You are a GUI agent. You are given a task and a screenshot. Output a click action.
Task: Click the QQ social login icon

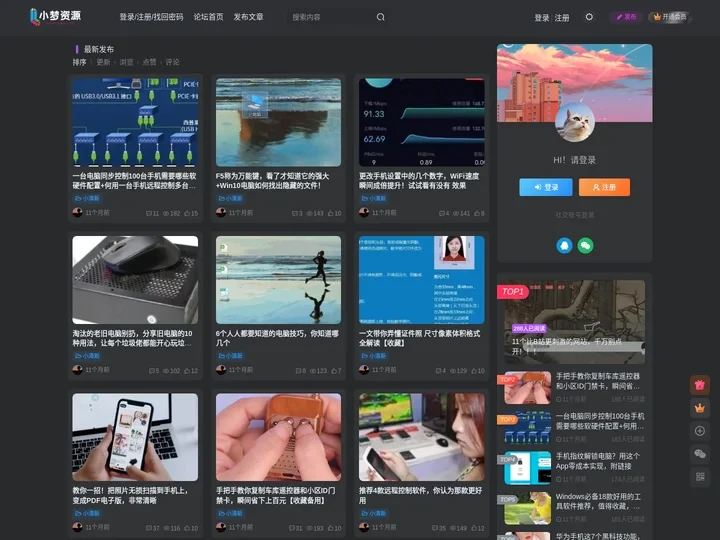564,246
